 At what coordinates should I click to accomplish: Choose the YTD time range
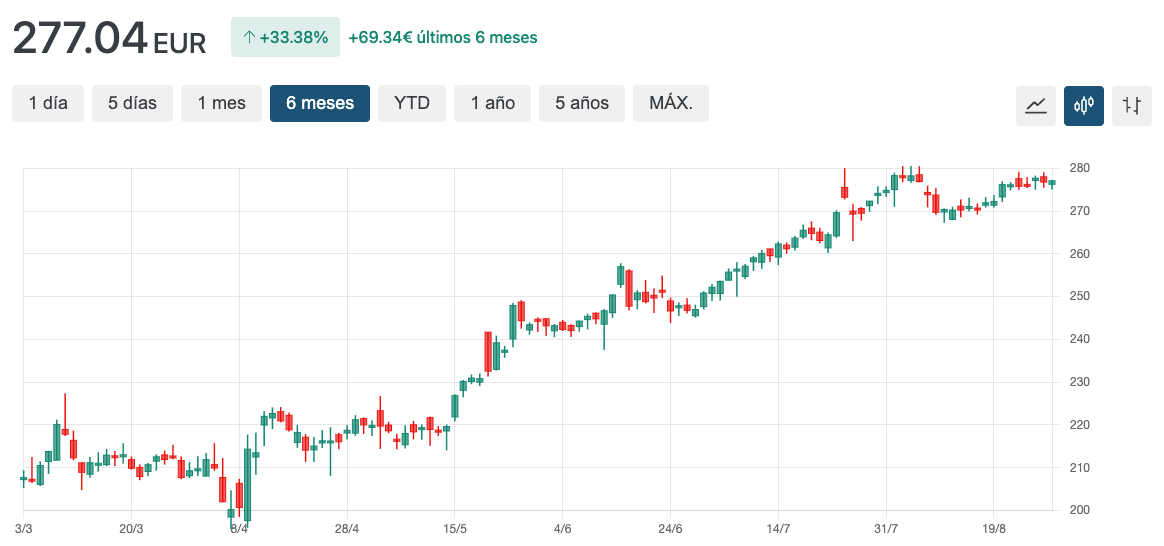[412, 103]
